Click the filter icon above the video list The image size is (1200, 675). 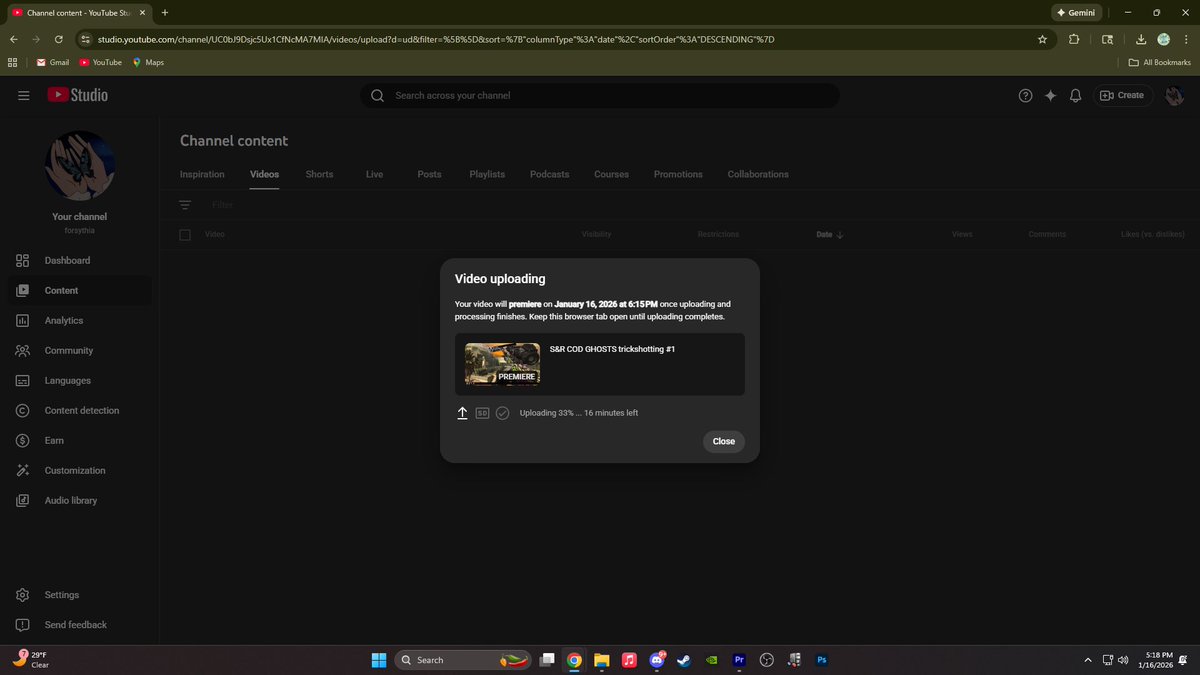[185, 204]
